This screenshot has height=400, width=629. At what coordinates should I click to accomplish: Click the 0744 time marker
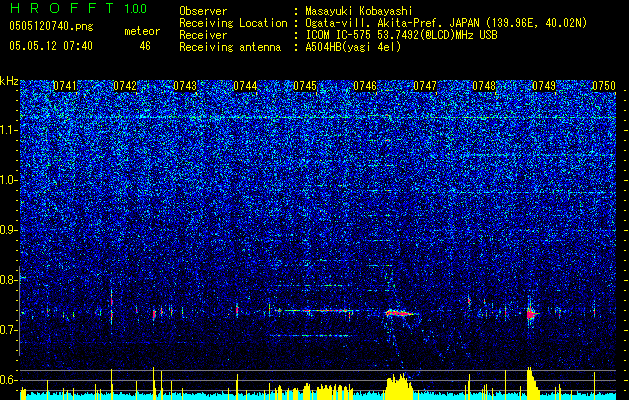click(x=245, y=86)
